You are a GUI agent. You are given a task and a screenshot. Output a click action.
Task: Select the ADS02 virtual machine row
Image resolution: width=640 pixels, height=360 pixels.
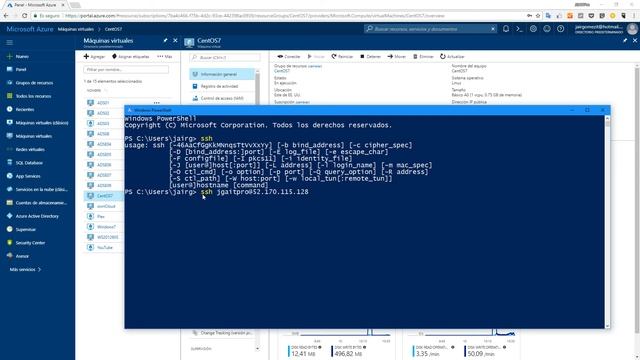click(104, 113)
